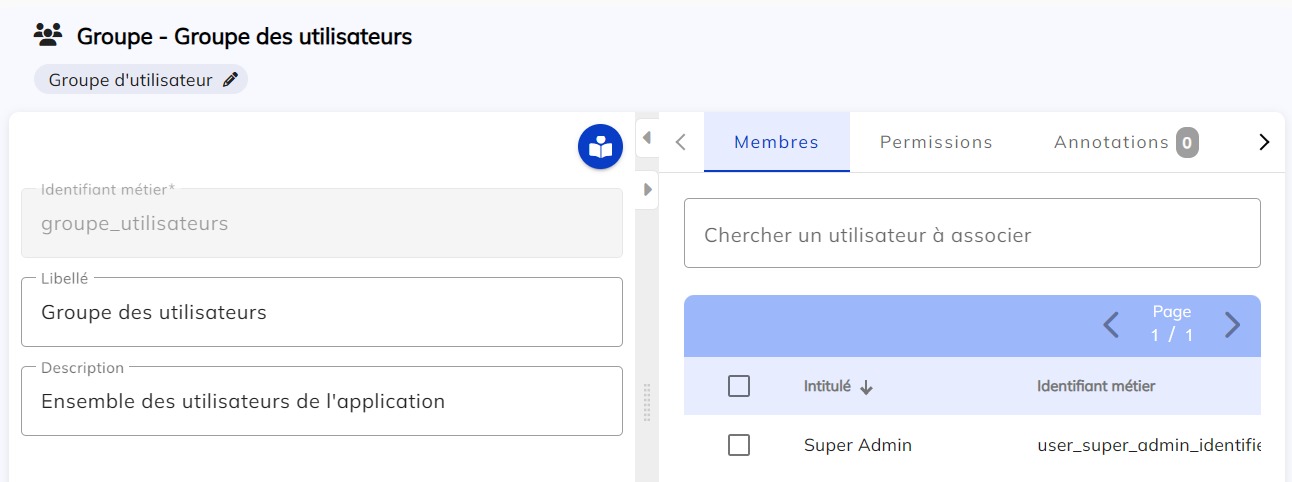Click the Chercher un utilisateur search field
The height and width of the screenshot is (482, 1292).
971,235
